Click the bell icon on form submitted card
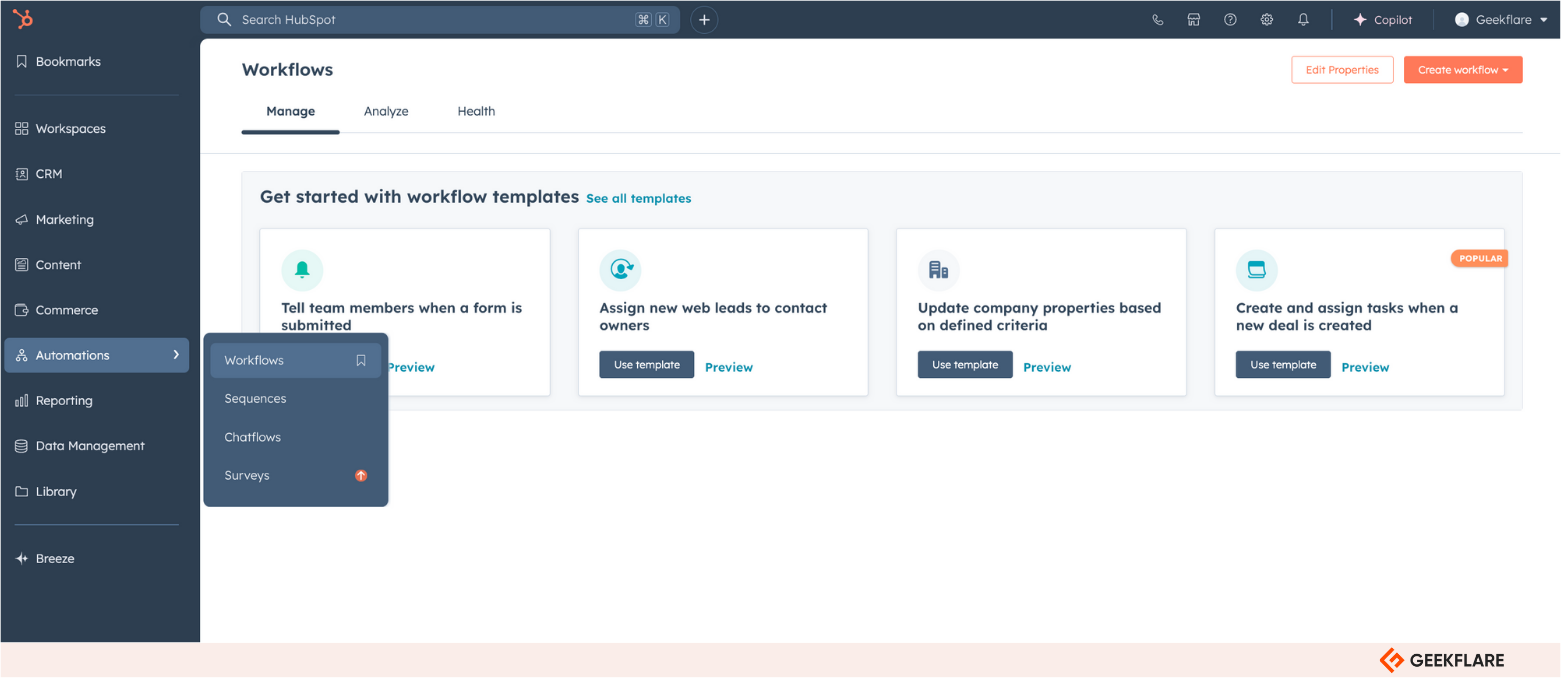The height and width of the screenshot is (678, 1561). (302, 270)
